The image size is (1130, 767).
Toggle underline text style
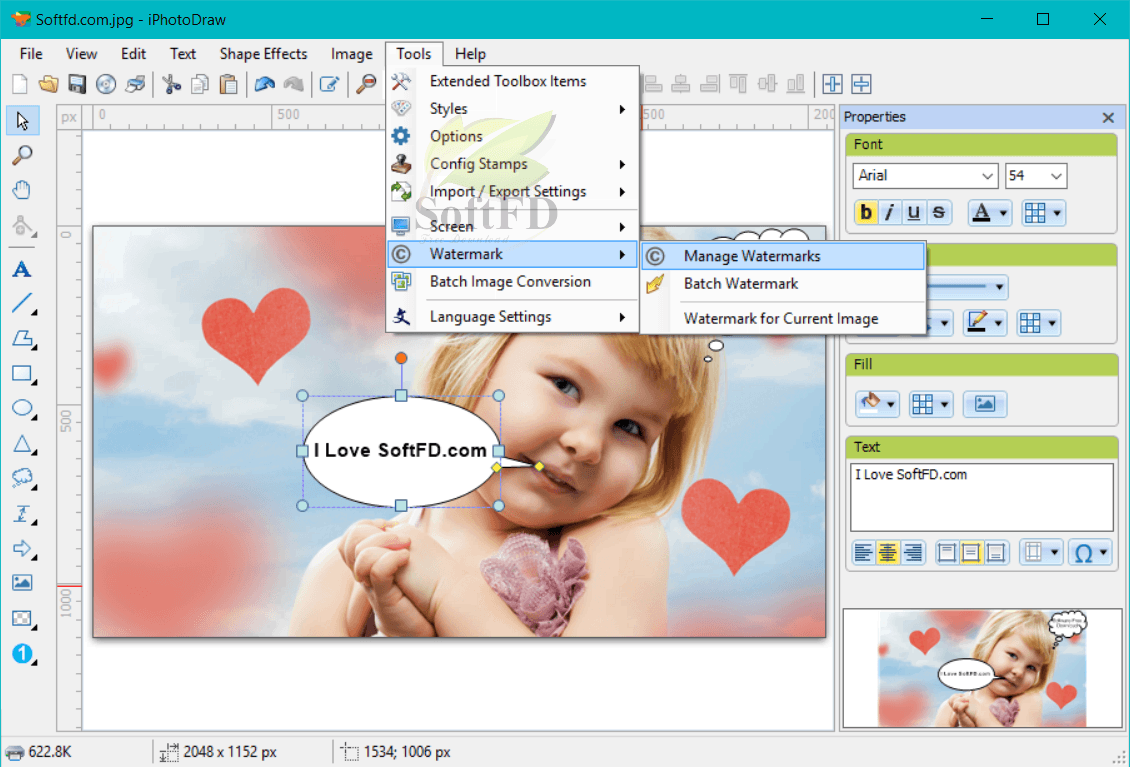(914, 213)
